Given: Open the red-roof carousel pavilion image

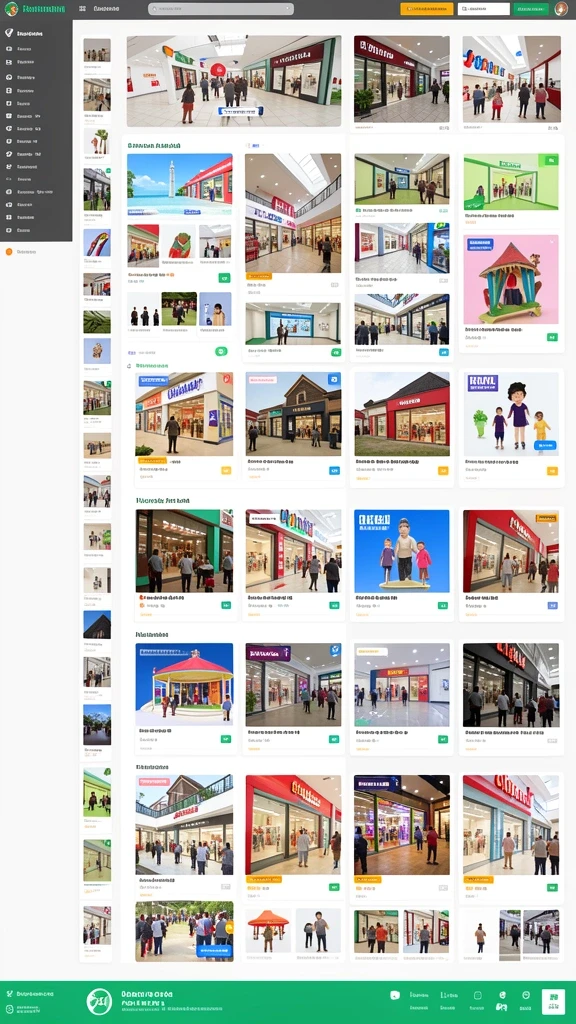Looking at the screenshot, I should 184,684.
